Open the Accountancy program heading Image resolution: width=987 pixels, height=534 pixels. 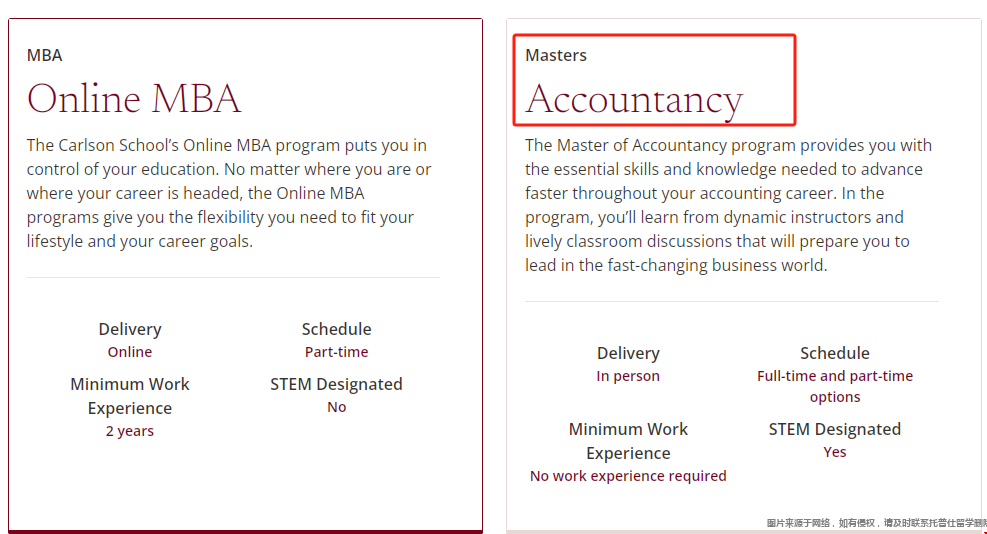point(634,101)
